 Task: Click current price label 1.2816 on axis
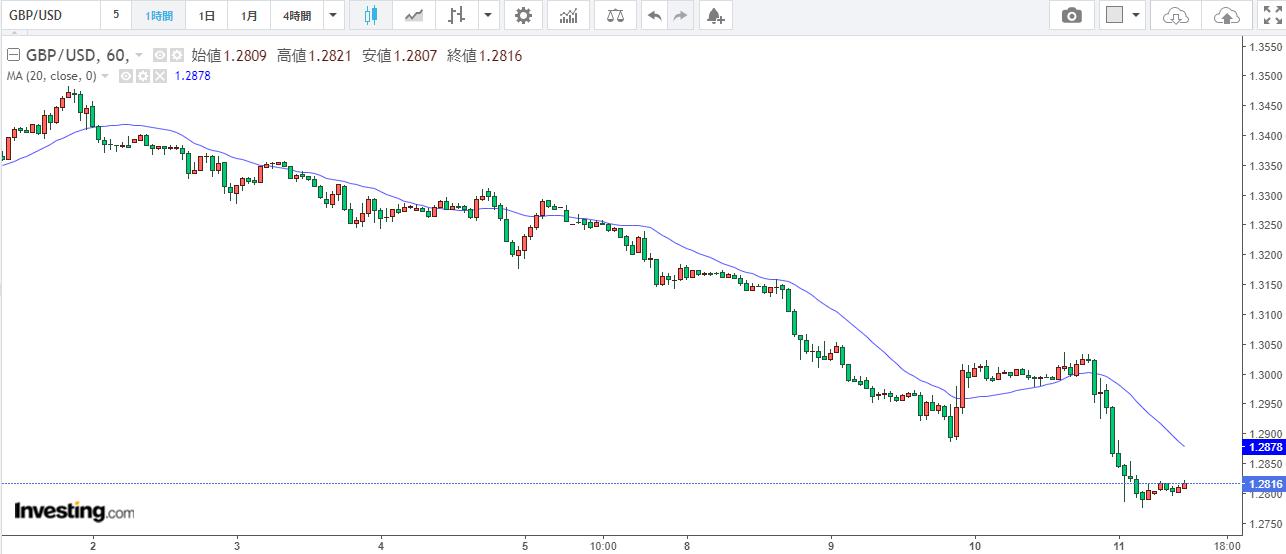[1263, 484]
